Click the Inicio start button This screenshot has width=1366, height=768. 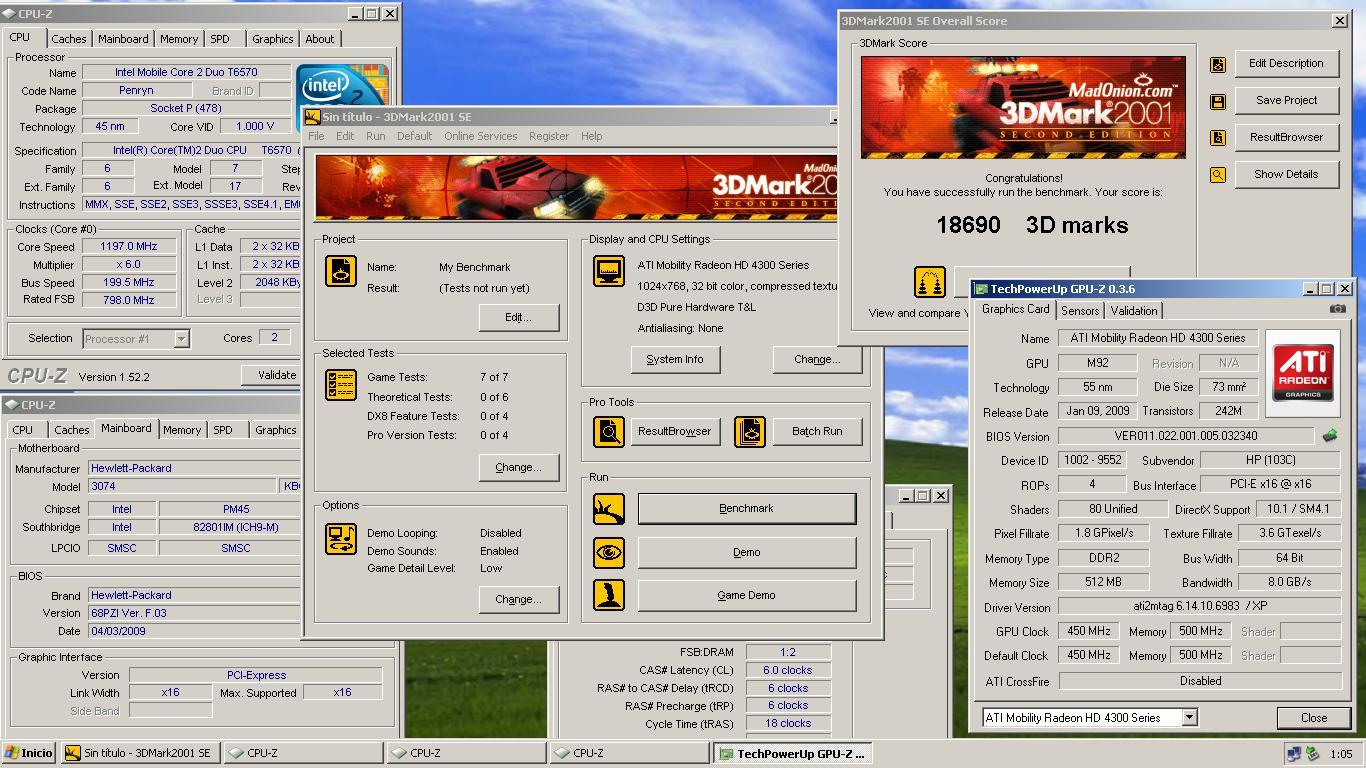29,753
